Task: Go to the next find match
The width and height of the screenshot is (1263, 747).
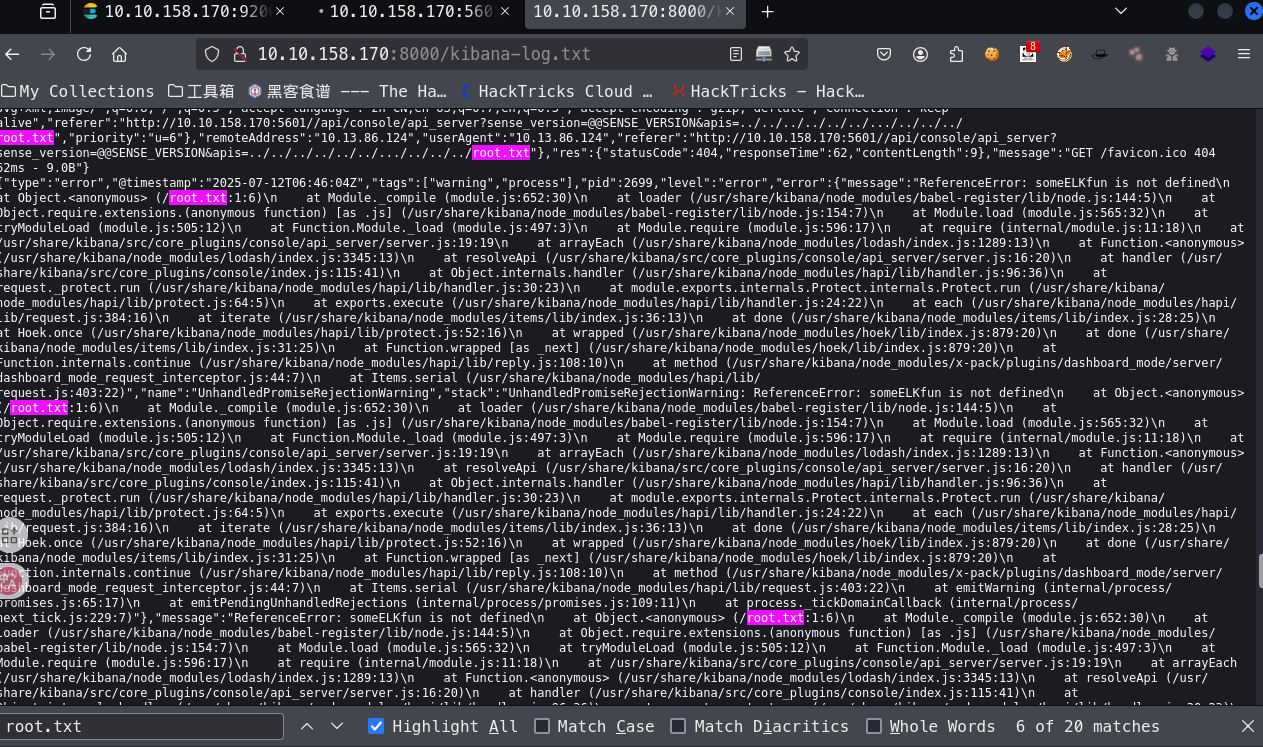Action: click(337, 726)
